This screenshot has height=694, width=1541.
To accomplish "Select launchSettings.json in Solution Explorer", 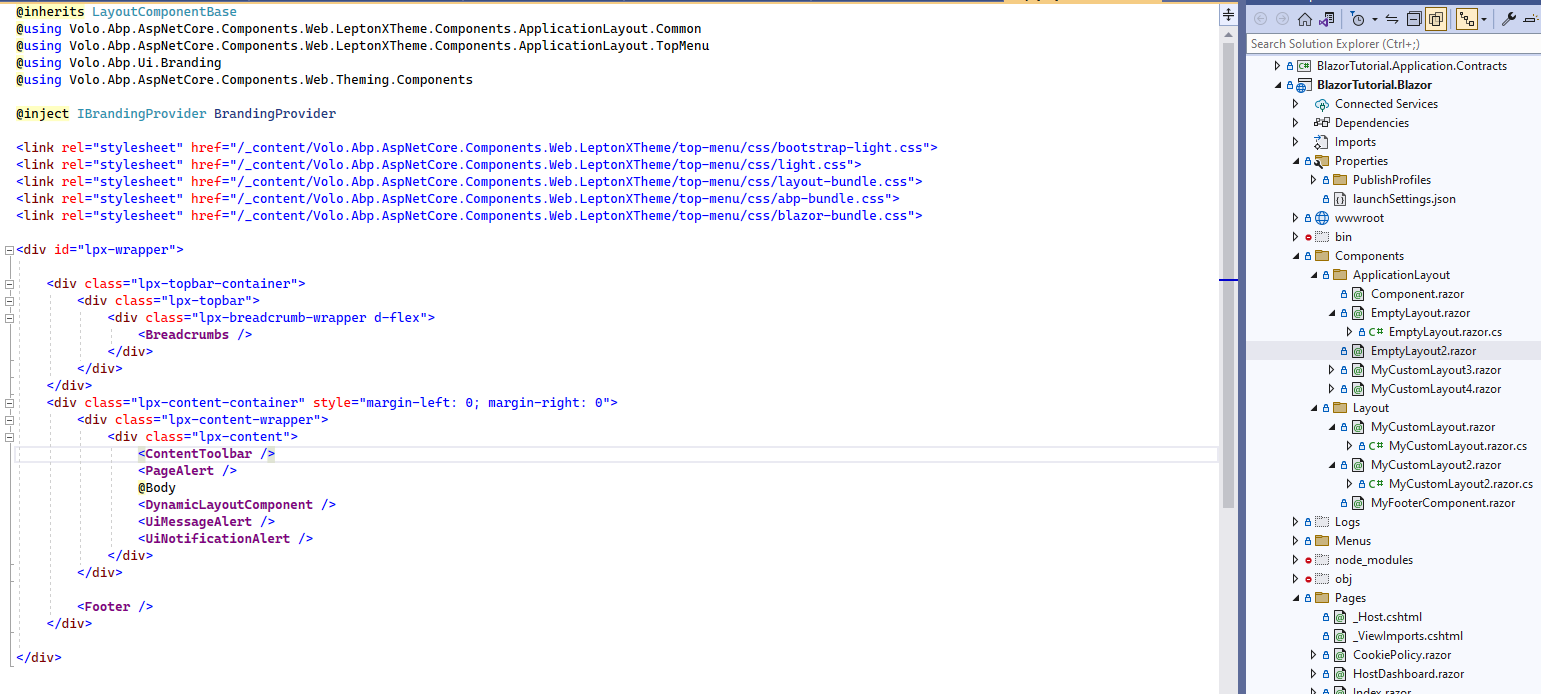I will click(x=1404, y=199).
